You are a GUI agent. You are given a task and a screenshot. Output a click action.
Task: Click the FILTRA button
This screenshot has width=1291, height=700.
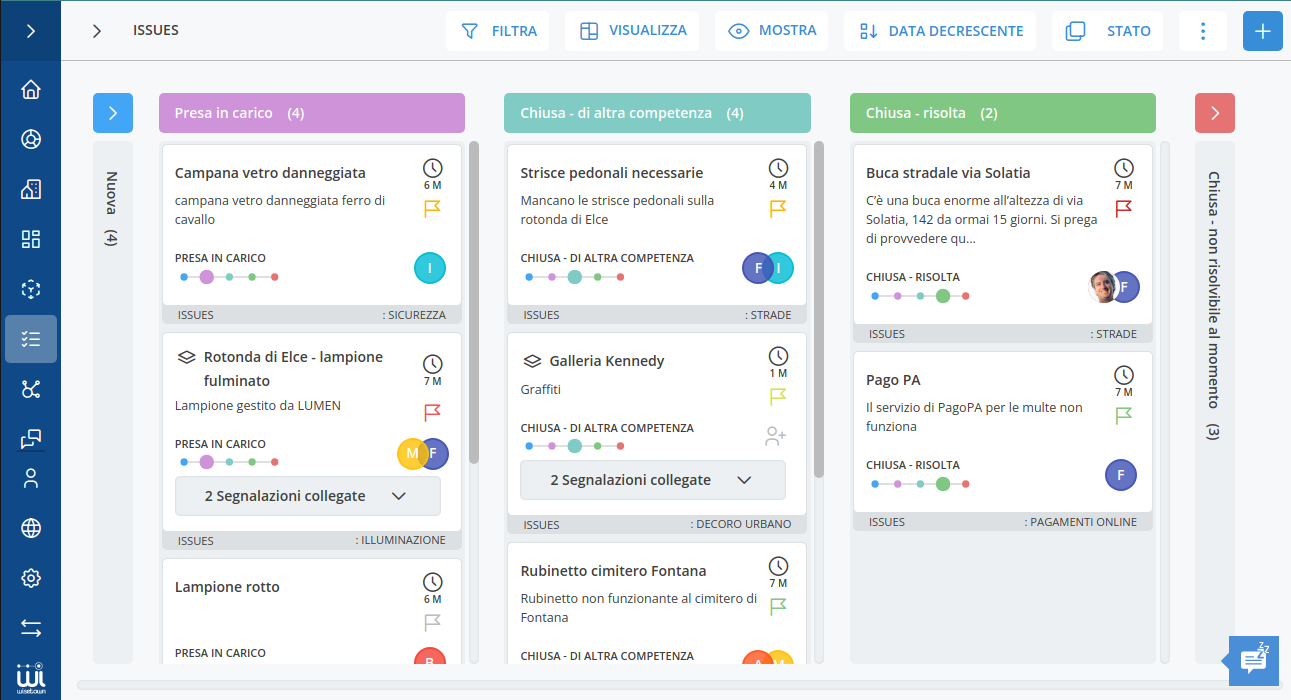point(497,31)
